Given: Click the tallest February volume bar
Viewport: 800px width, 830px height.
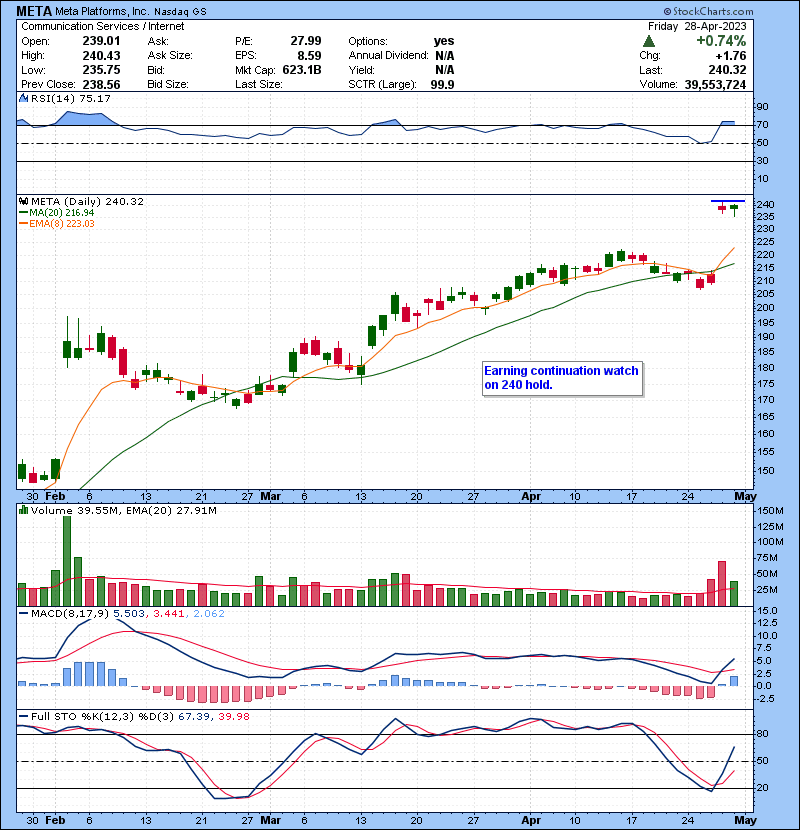Looking at the screenshot, I should [x=67, y=561].
